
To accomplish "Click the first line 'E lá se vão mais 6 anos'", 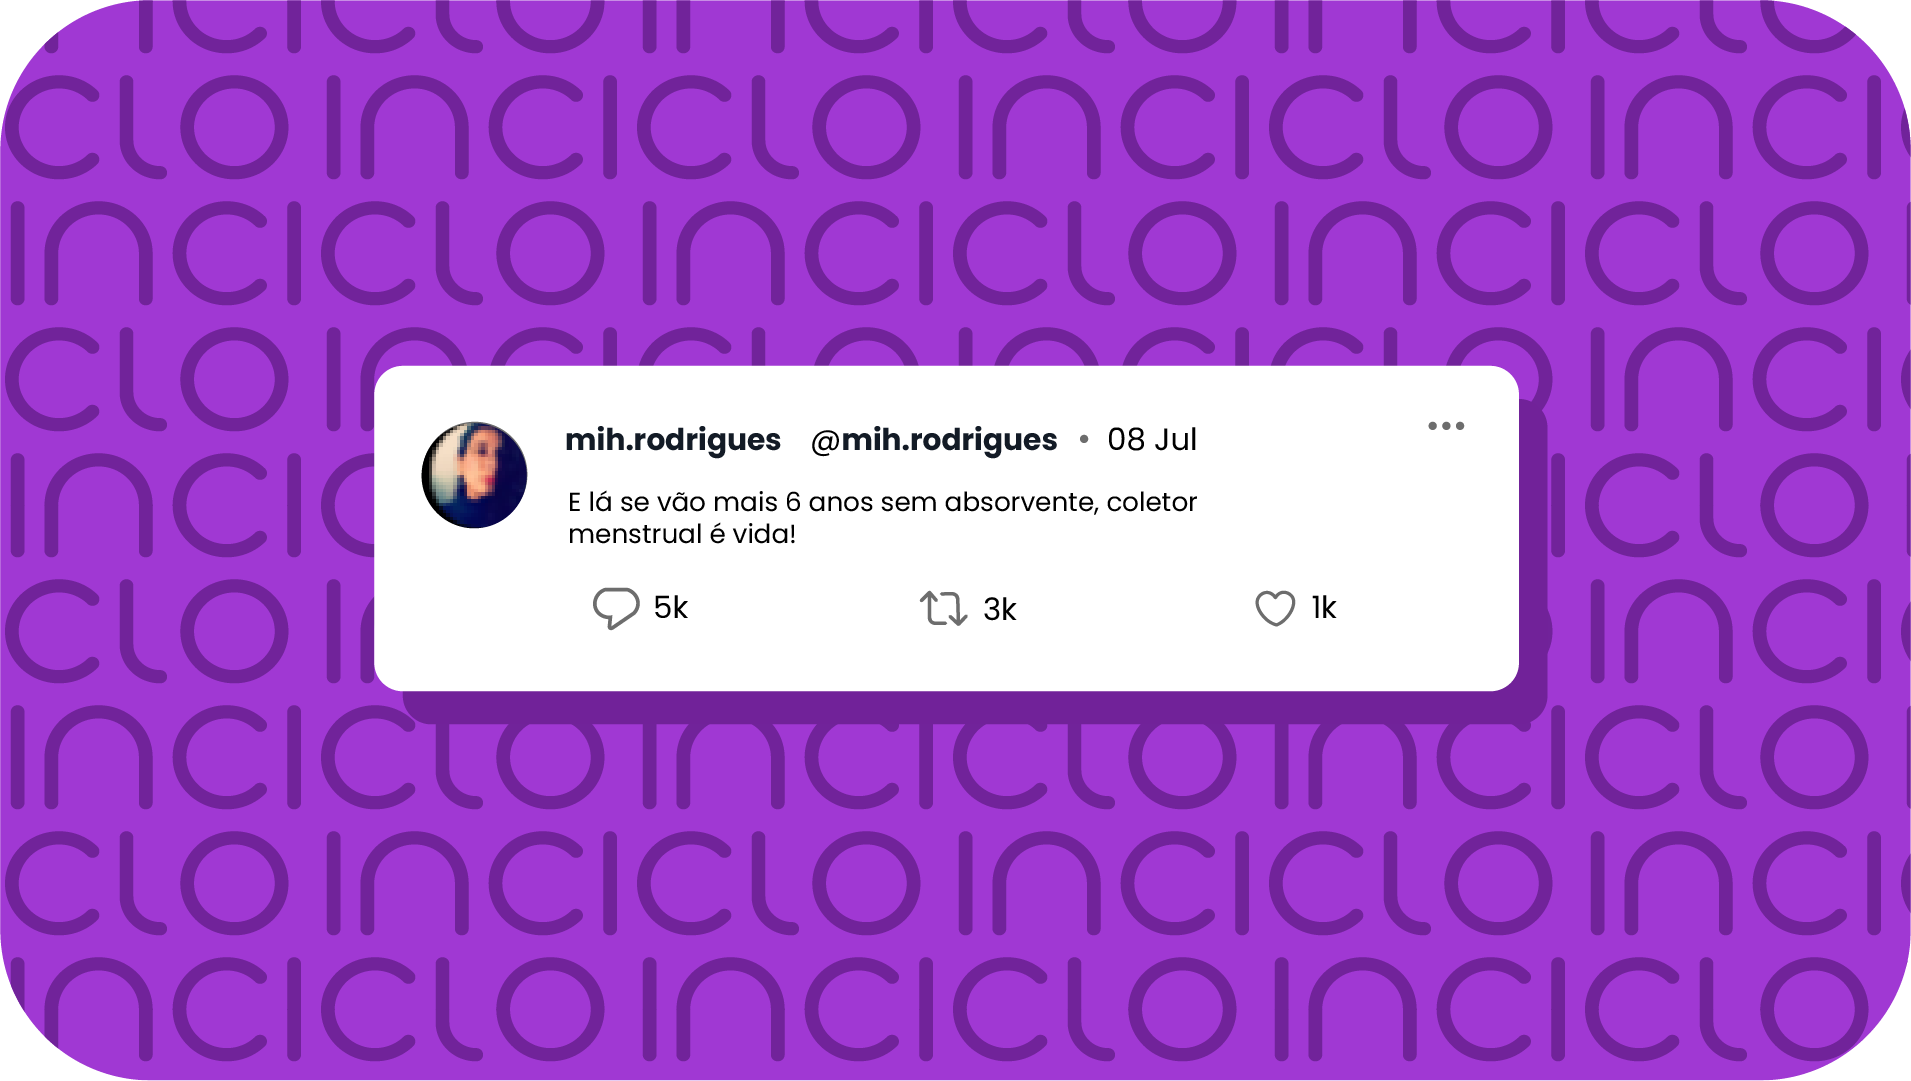I will tap(685, 502).
